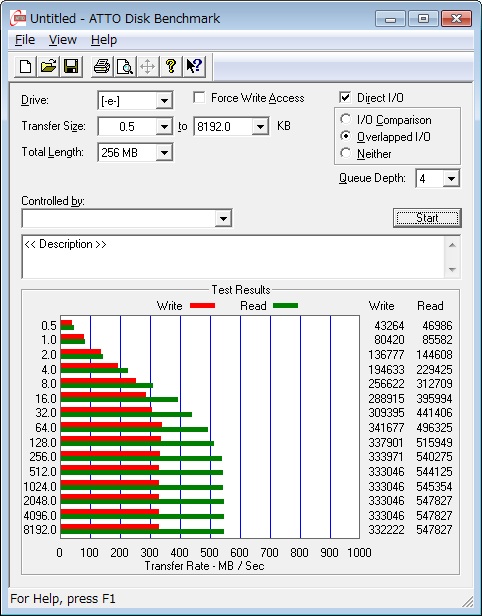The height and width of the screenshot is (616, 482).
Task: Uncheck the Direct I/O checkbox
Action: point(345,97)
